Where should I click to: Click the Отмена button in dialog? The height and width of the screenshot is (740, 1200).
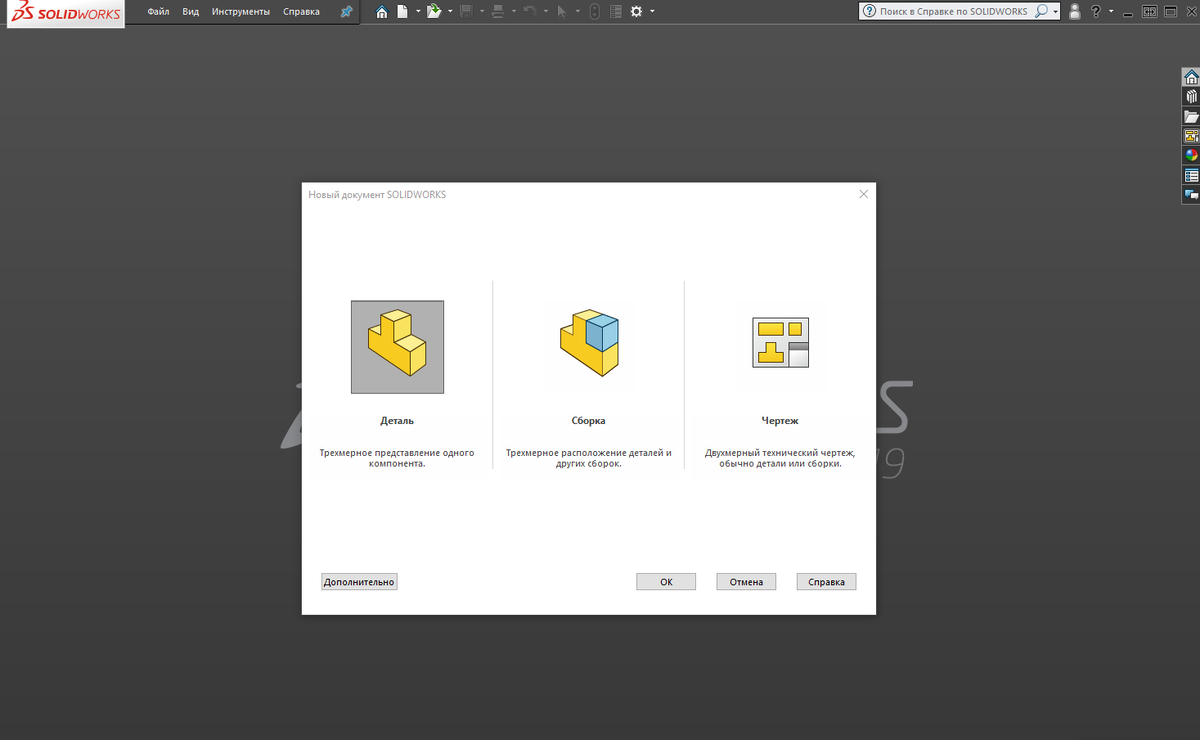pos(746,582)
